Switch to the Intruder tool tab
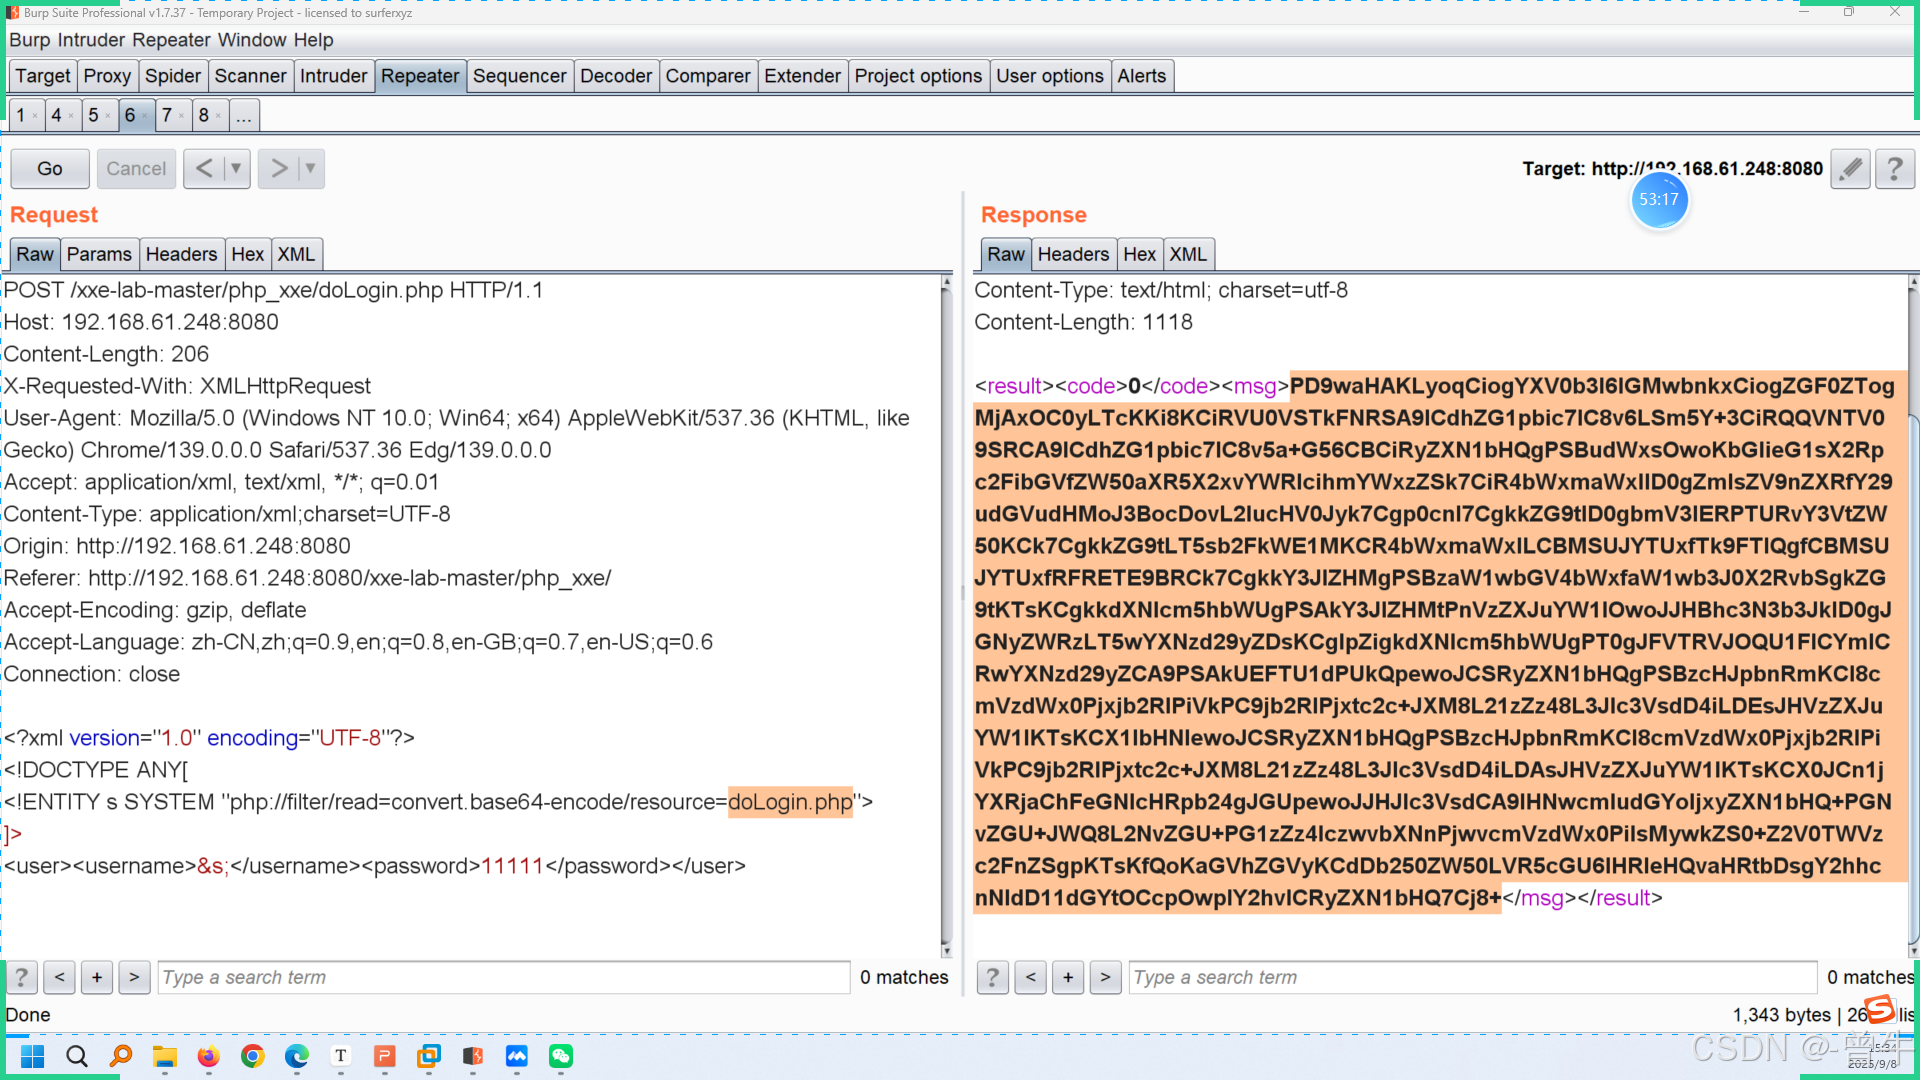Screen dimensions: 1920x1080 pos(333,76)
